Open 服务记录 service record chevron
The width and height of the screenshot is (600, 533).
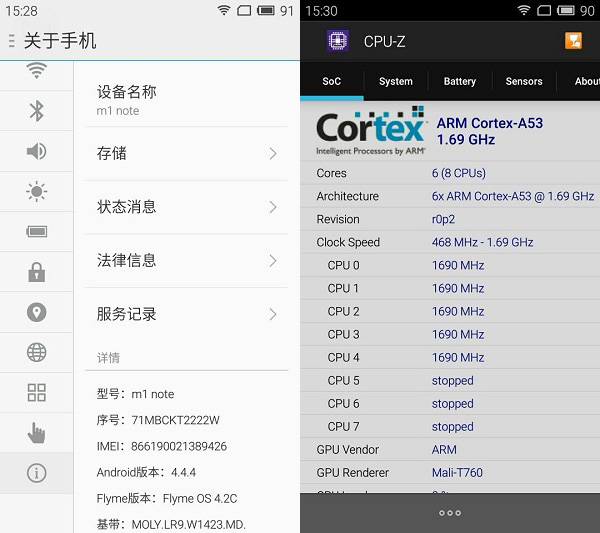[272, 314]
